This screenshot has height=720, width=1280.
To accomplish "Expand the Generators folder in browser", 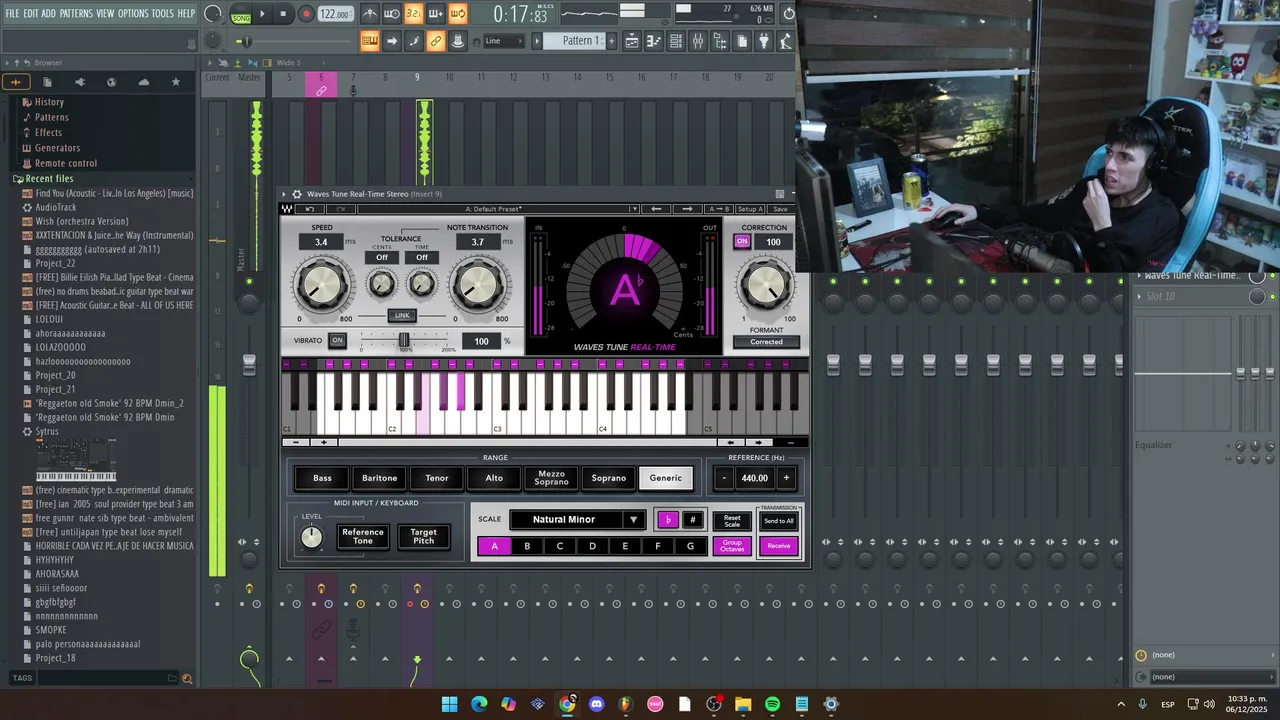I will pyautogui.click(x=57, y=148).
